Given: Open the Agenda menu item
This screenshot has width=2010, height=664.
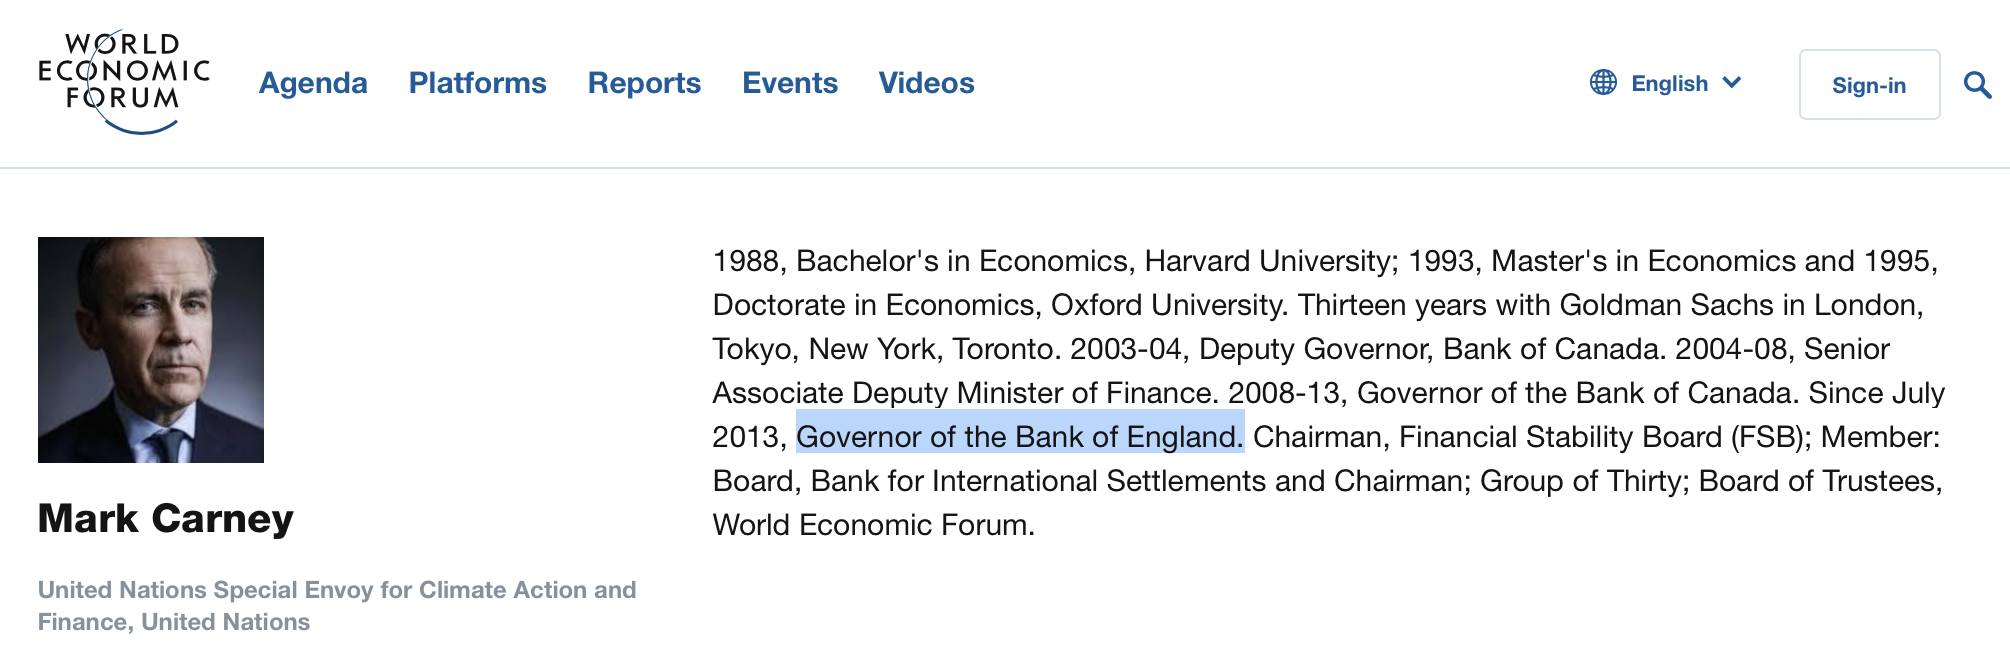Looking at the screenshot, I should pos(313,83).
